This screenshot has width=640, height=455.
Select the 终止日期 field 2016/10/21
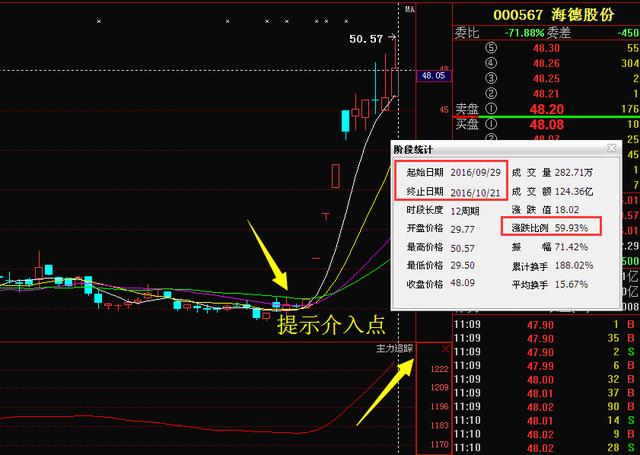pyautogui.click(x=475, y=192)
